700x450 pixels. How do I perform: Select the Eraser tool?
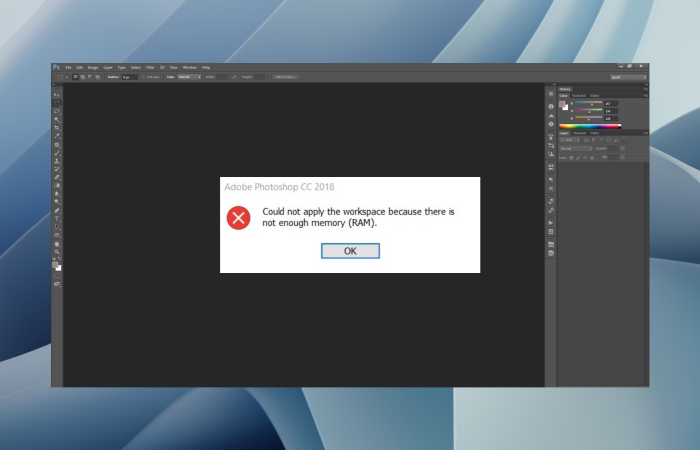[x=57, y=177]
